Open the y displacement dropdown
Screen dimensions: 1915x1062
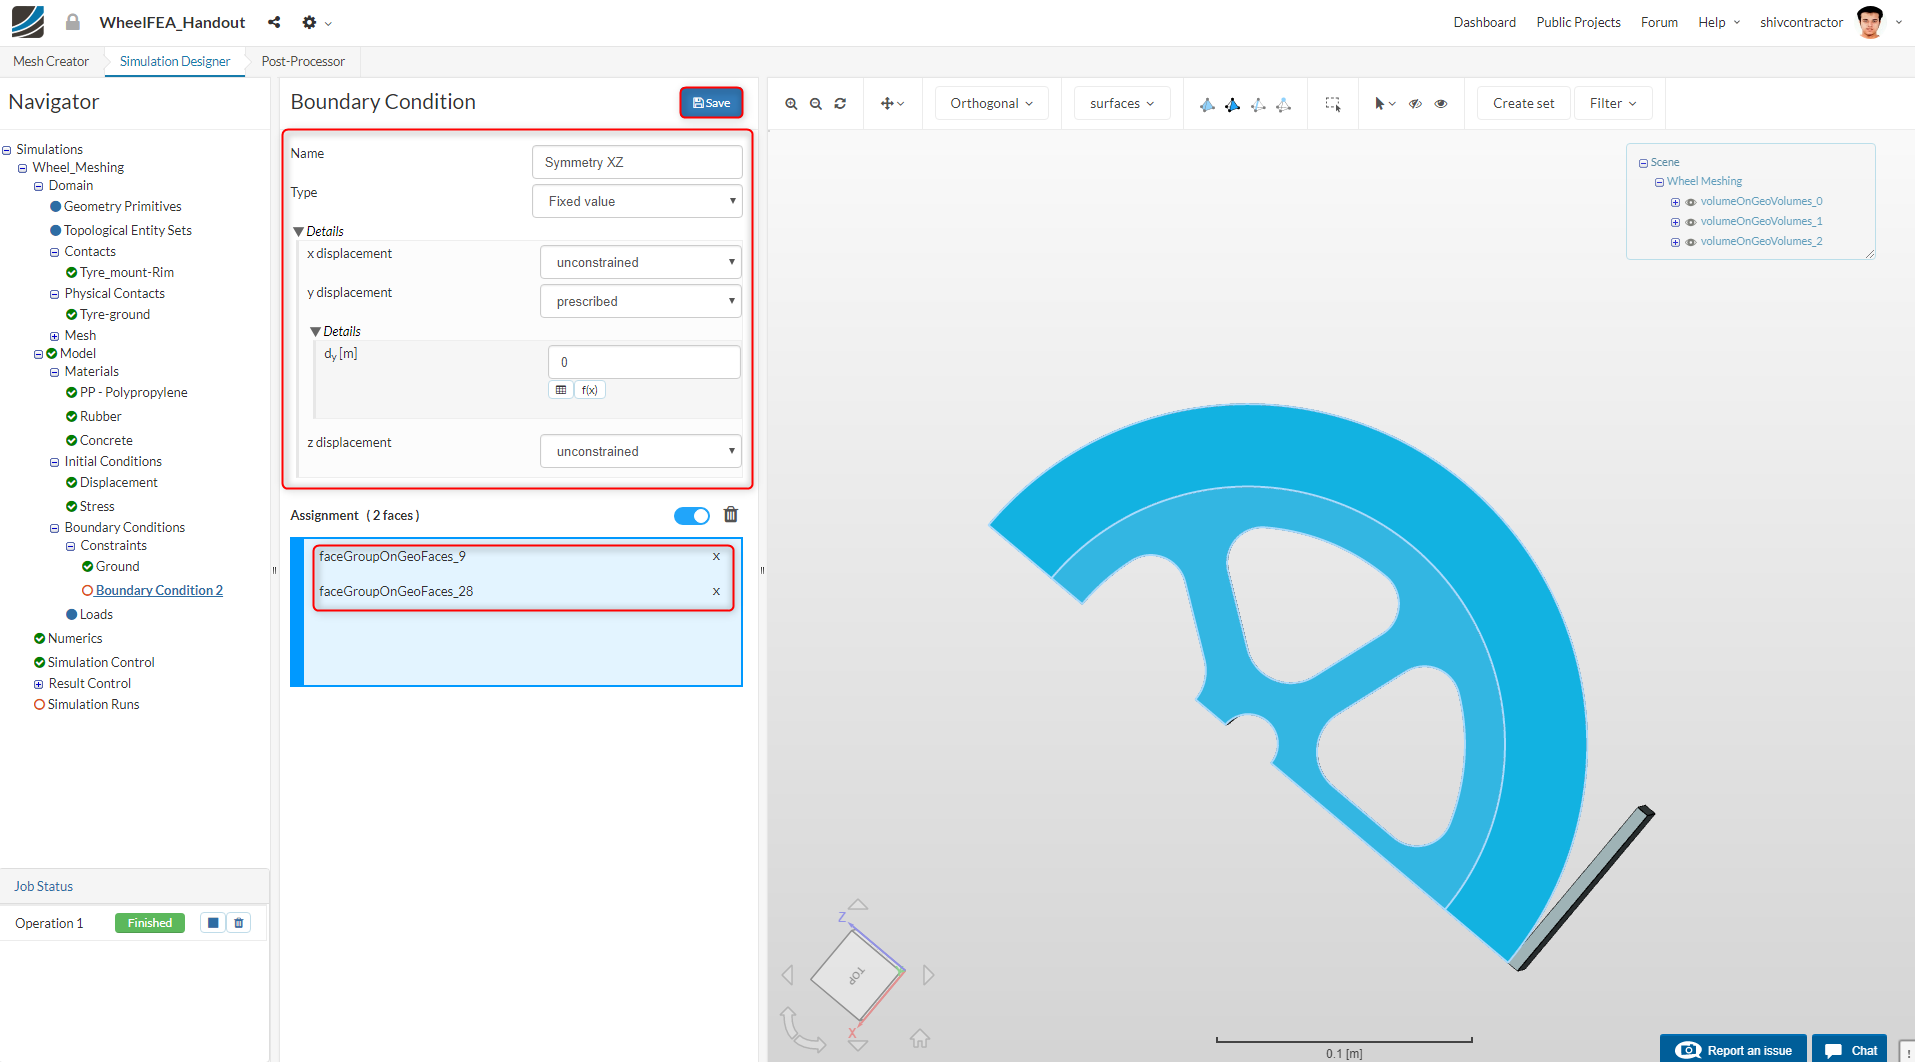(x=641, y=301)
